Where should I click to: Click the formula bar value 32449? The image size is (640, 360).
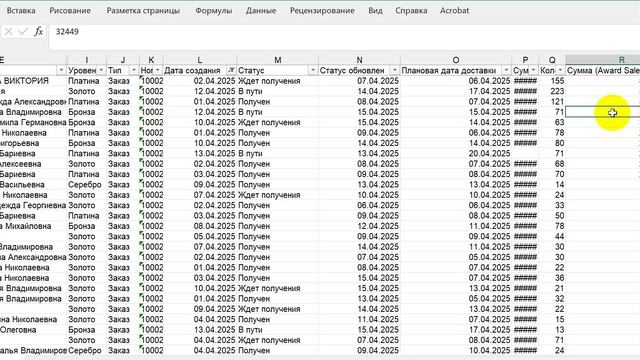(67, 31)
